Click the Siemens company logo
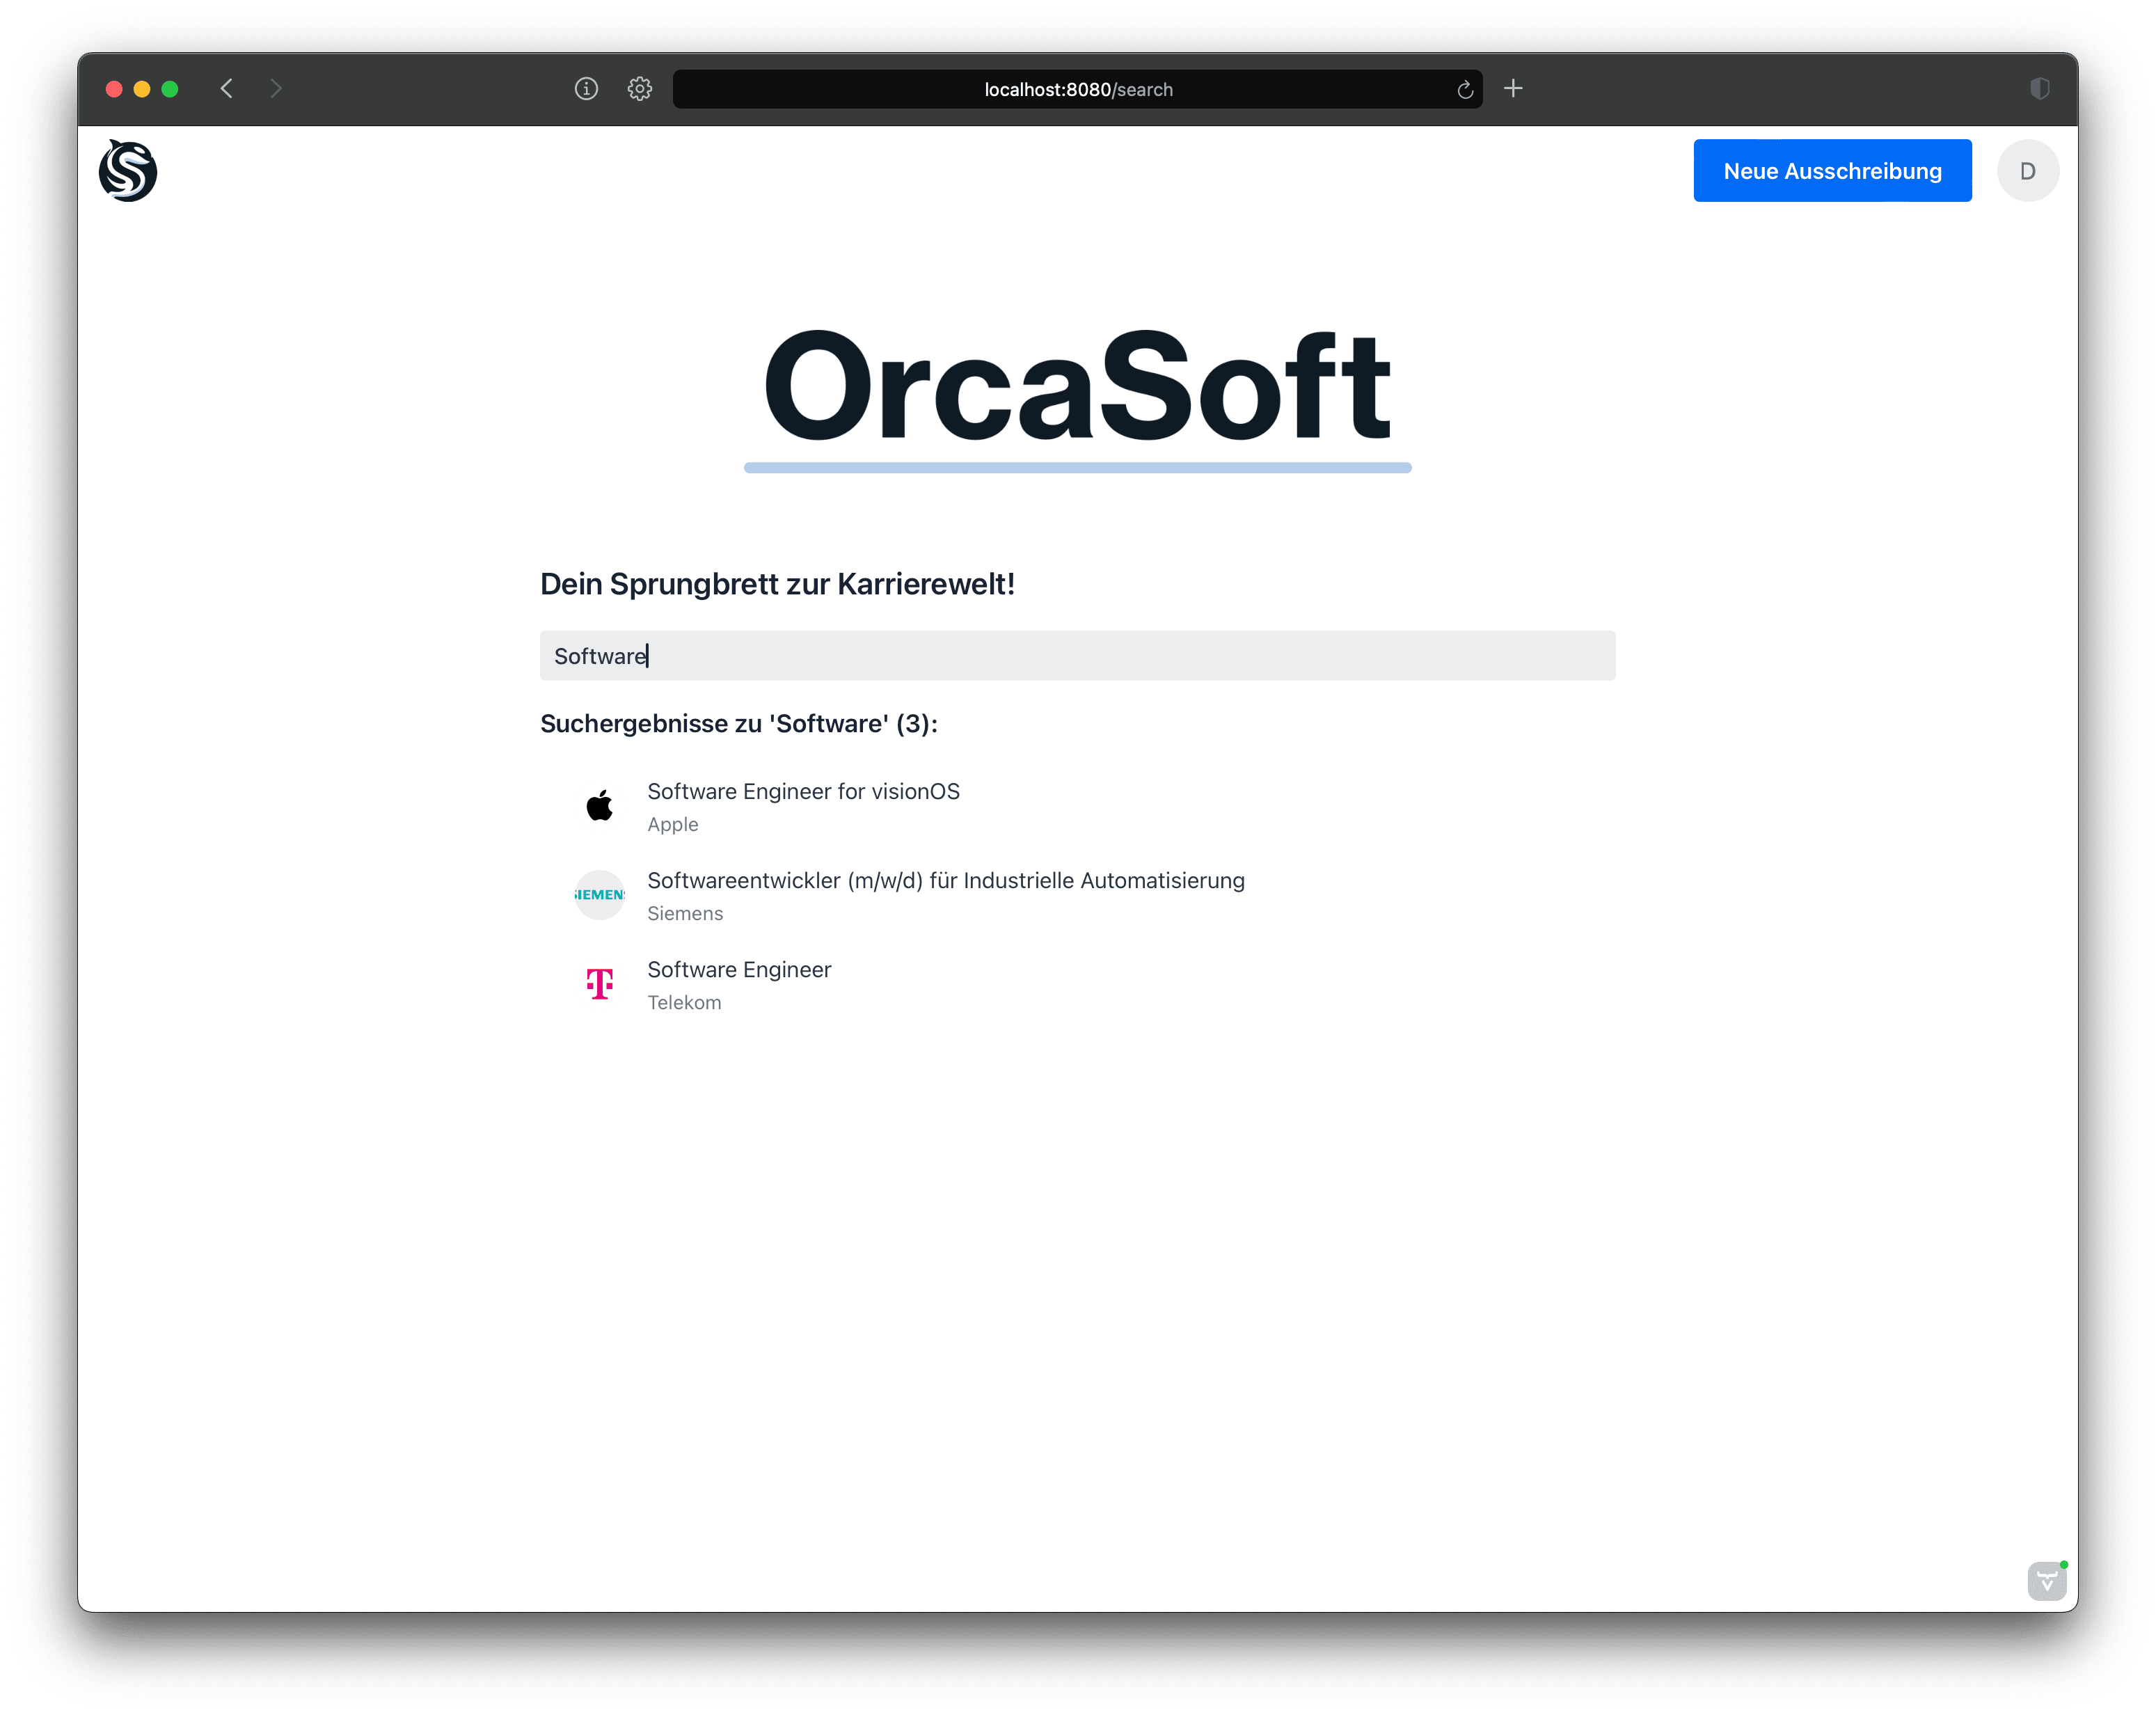 point(599,895)
